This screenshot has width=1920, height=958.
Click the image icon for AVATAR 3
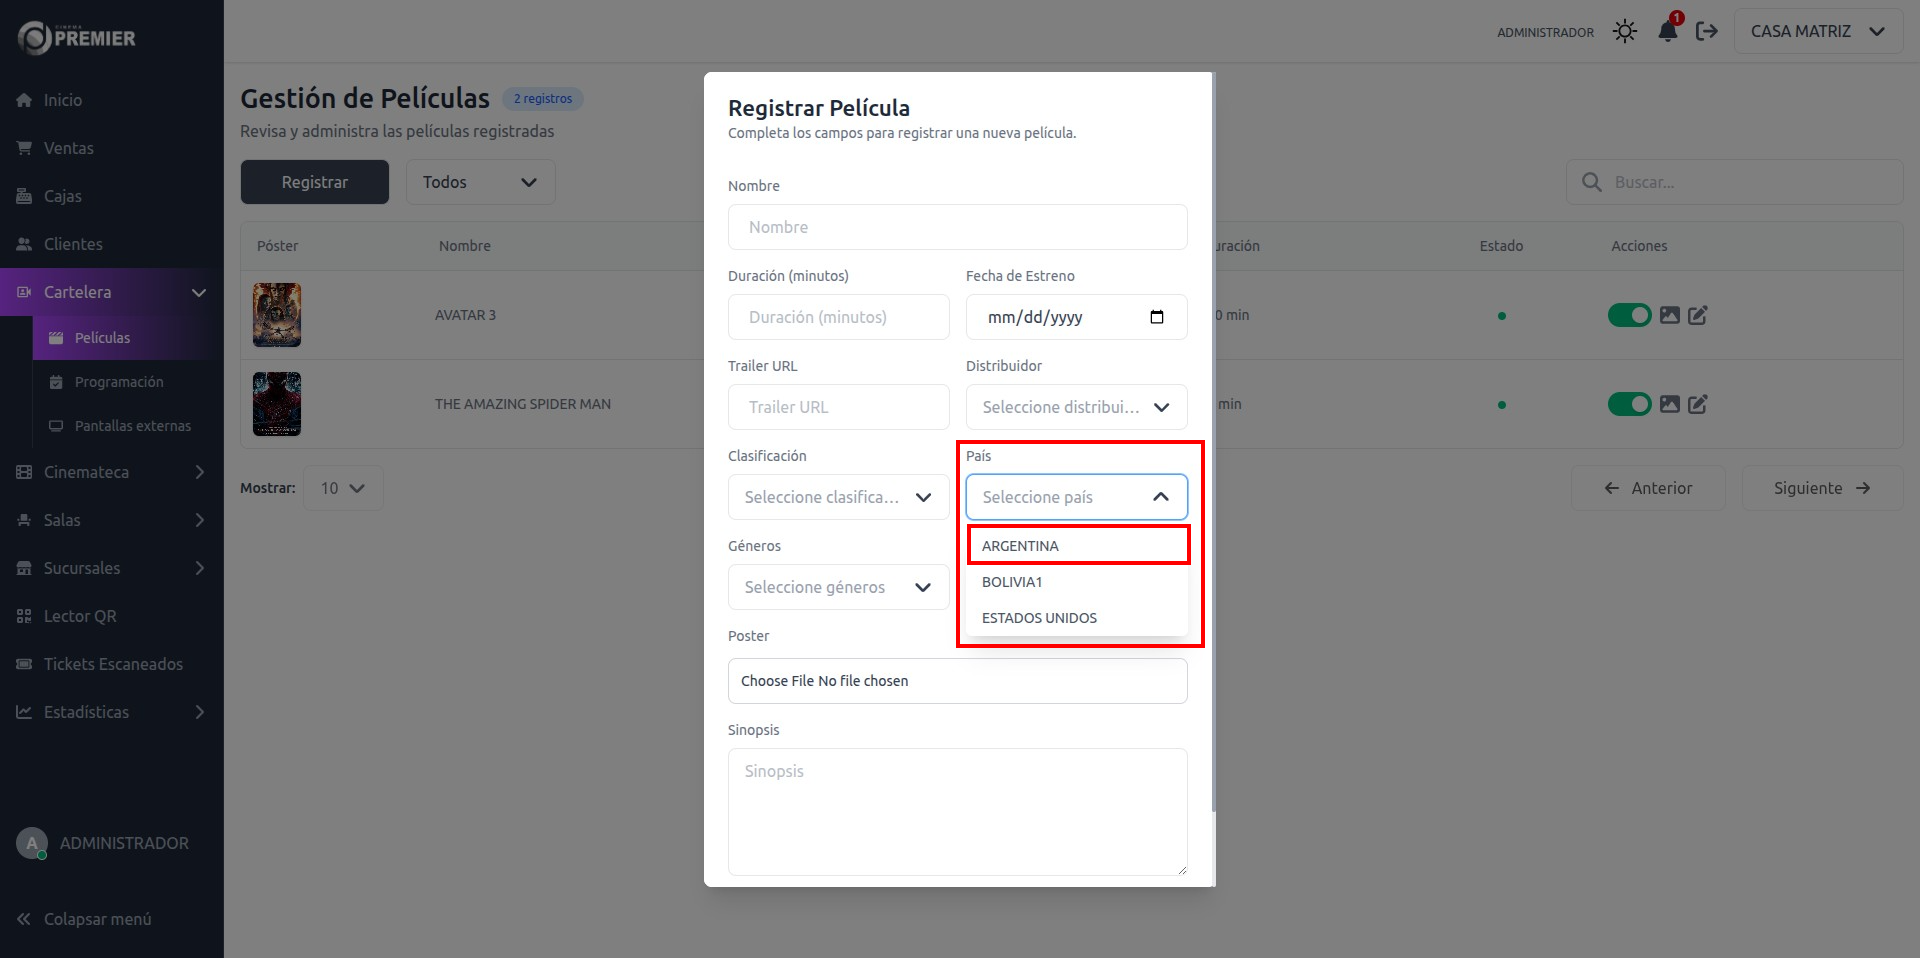click(1669, 315)
